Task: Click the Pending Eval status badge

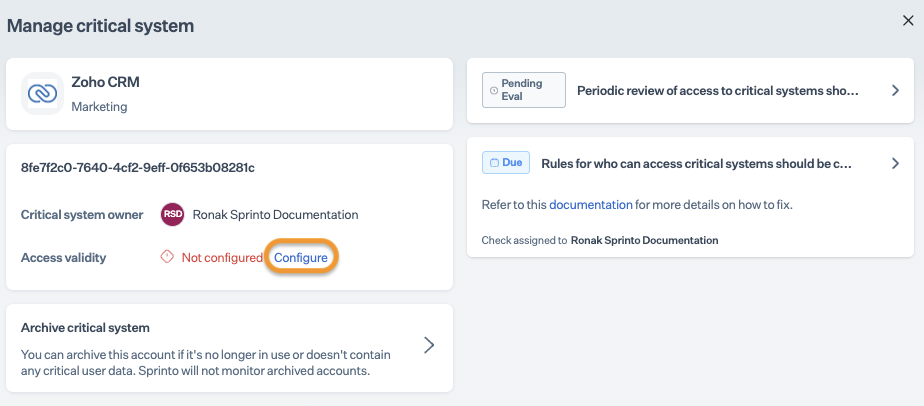Action: tap(524, 90)
